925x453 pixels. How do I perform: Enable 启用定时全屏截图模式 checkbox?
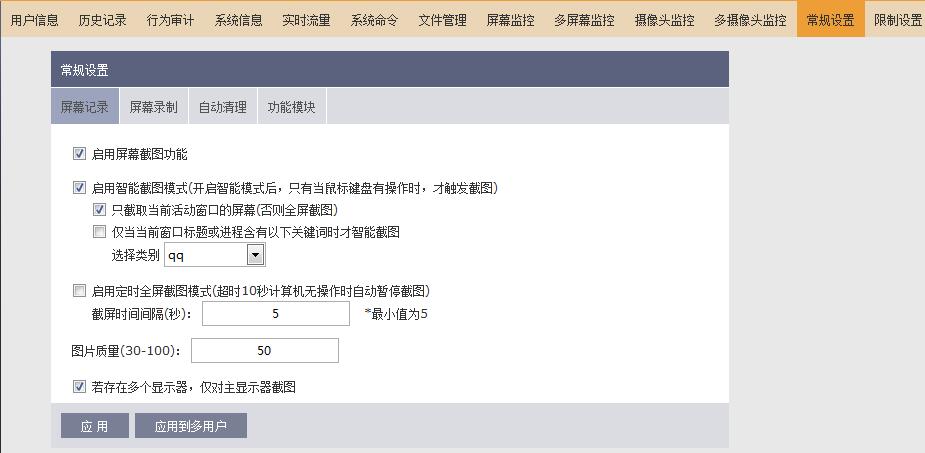click(x=79, y=291)
